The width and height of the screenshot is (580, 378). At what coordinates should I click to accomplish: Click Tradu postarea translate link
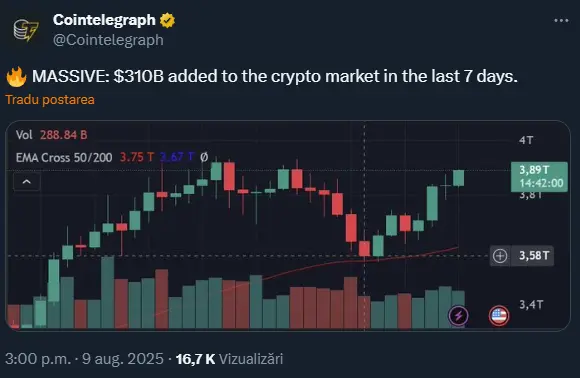(x=50, y=99)
